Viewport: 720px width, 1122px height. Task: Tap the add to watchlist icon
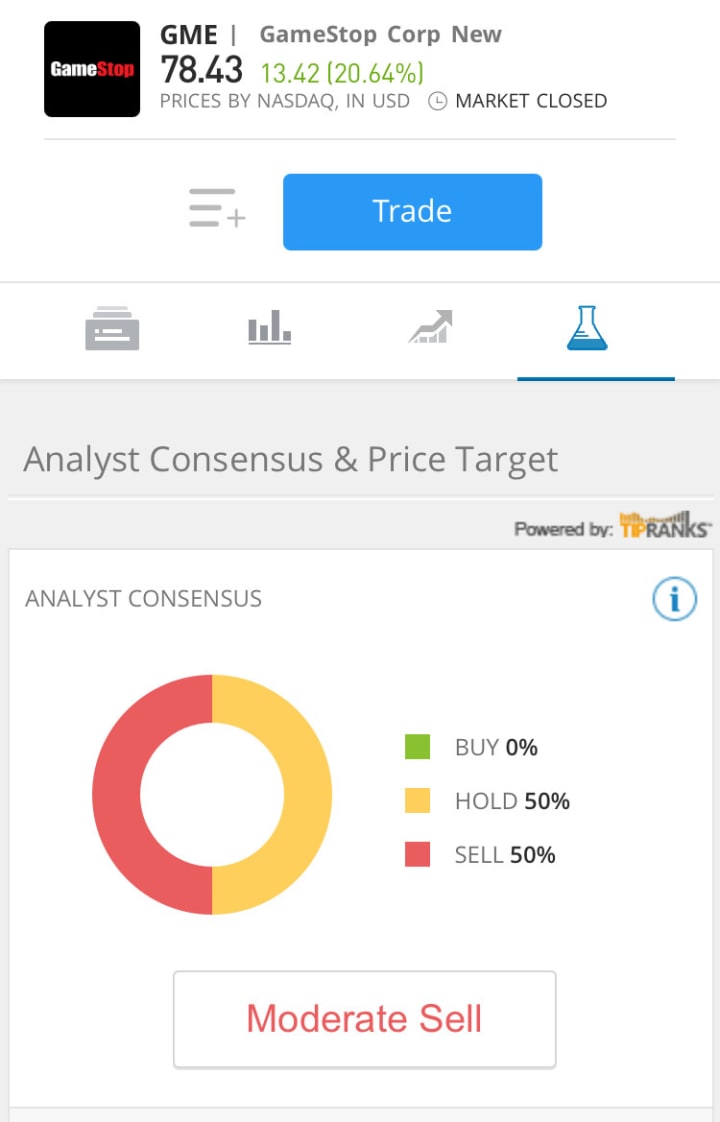coord(217,208)
